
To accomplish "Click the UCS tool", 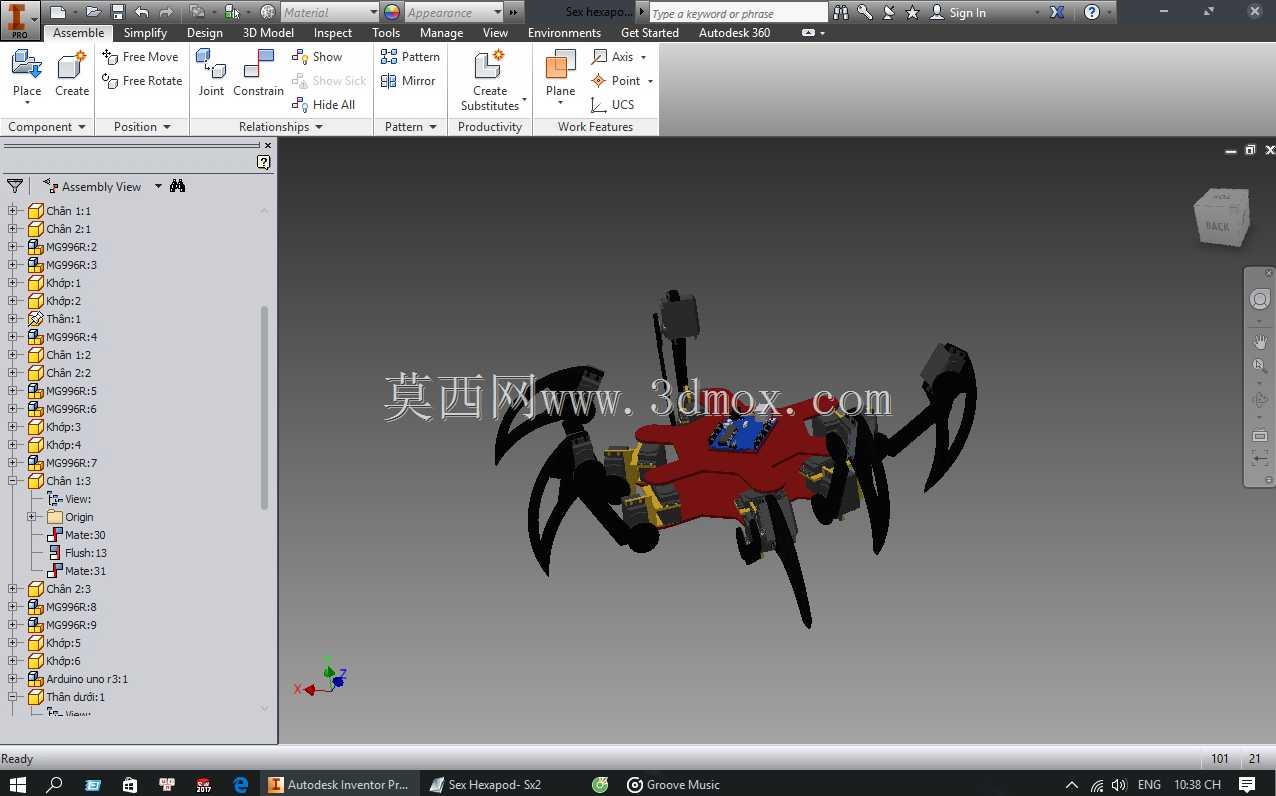I will pos(613,105).
